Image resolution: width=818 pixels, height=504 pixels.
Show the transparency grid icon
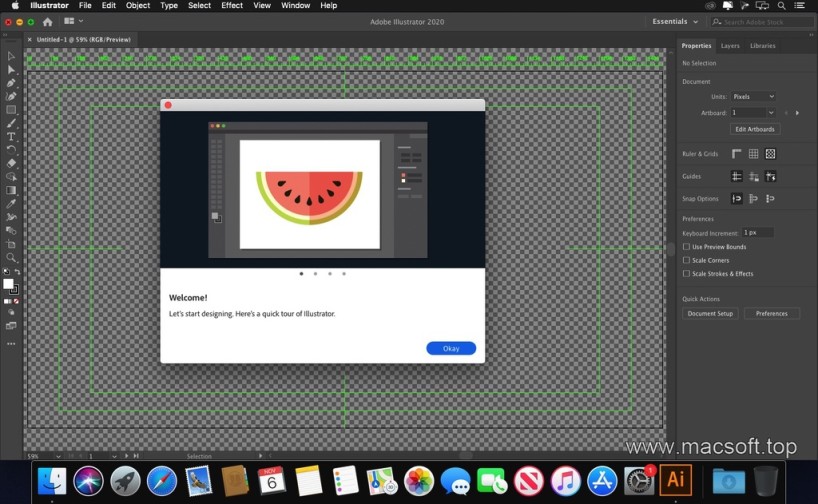click(770, 154)
